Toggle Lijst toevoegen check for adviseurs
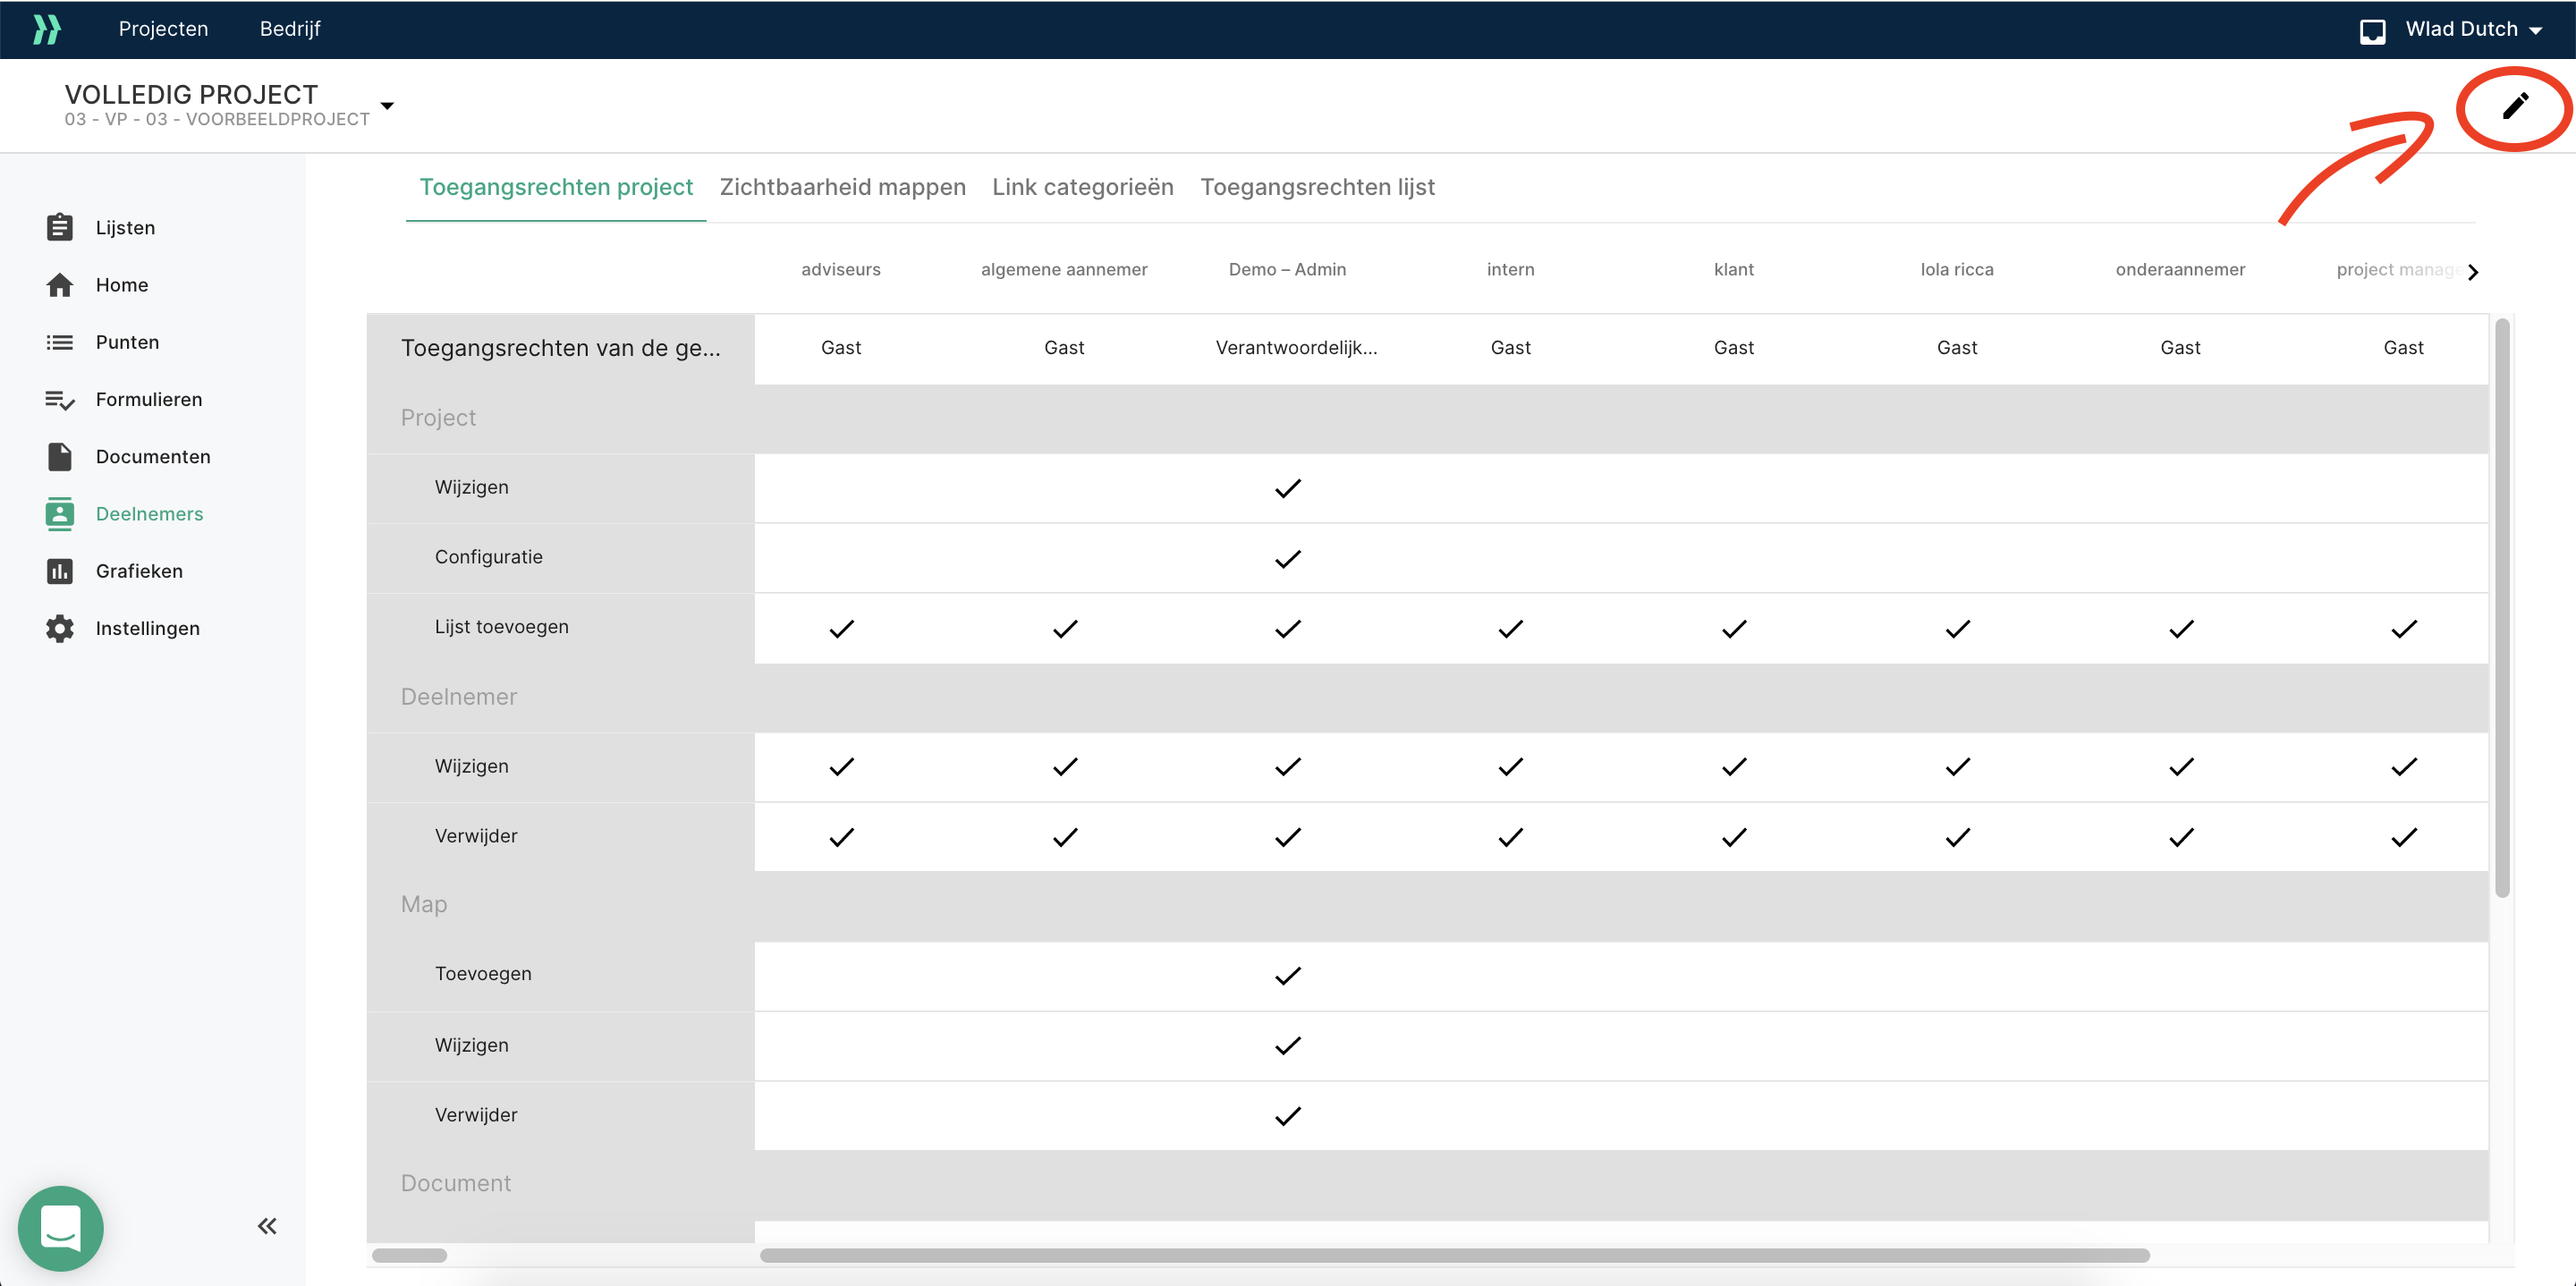The image size is (2576, 1286). [842, 629]
